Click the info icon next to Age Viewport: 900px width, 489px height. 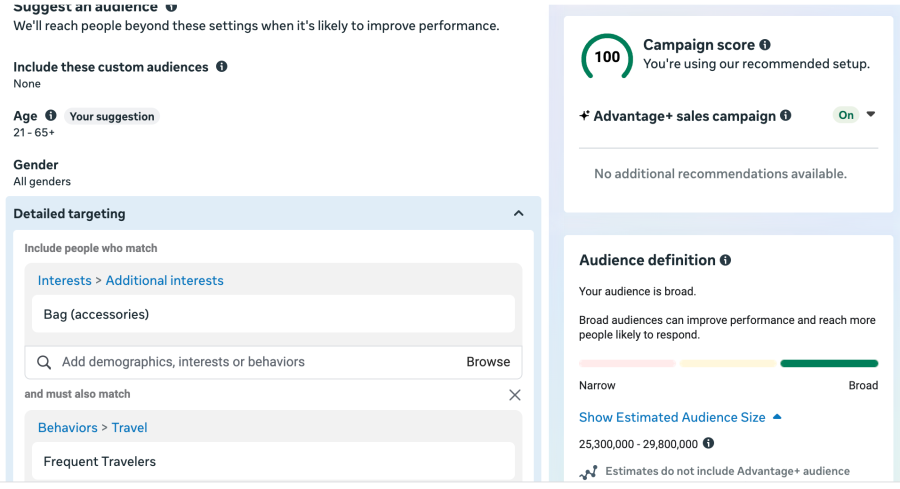tap(51, 116)
